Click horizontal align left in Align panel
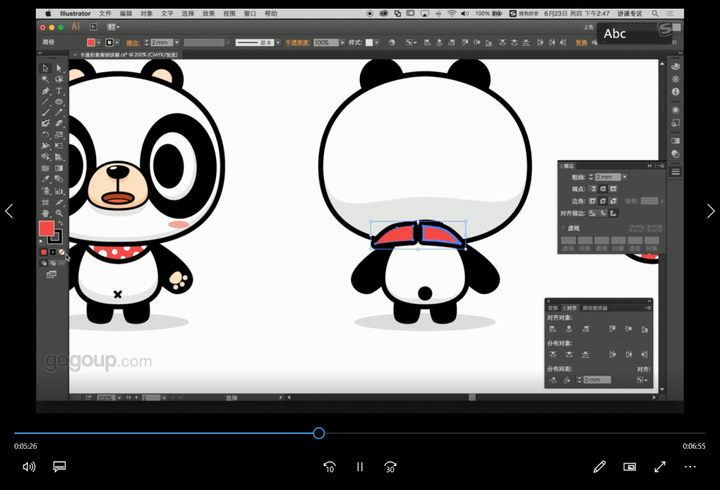This screenshot has width=720, height=490. click(x=553, y=329)
